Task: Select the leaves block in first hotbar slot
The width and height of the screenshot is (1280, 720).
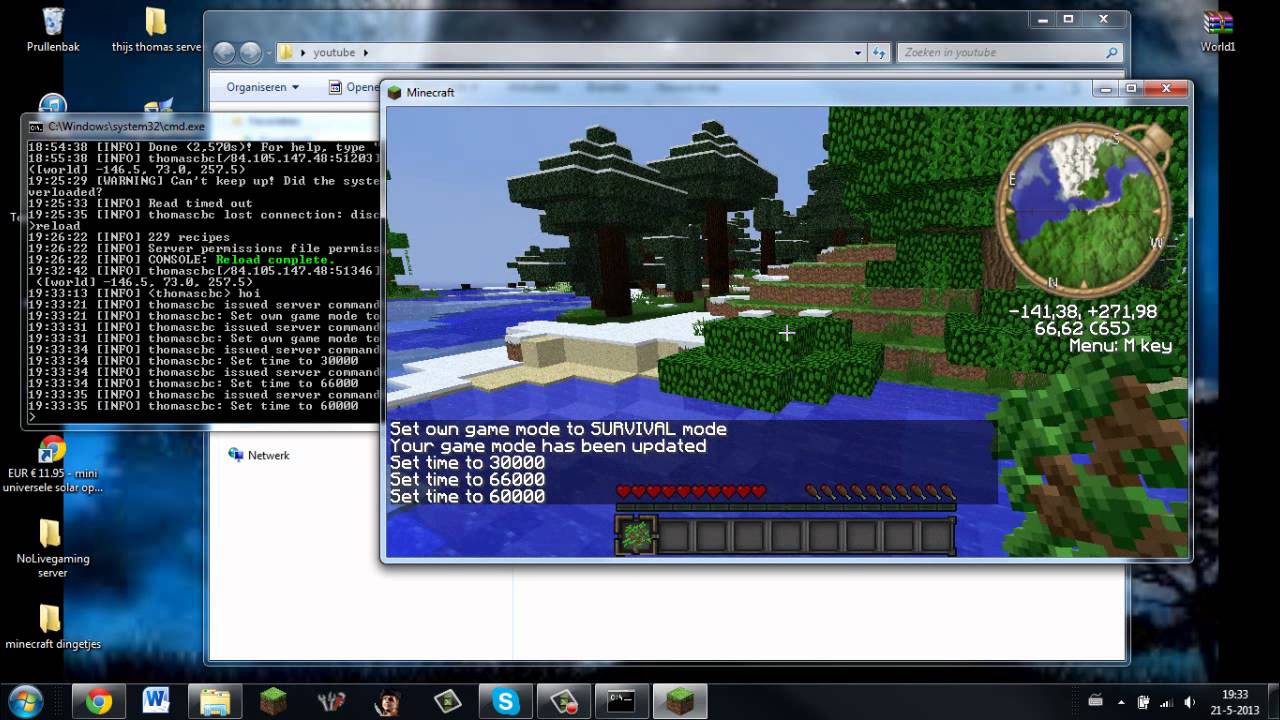Action: (x=636, y=536)
